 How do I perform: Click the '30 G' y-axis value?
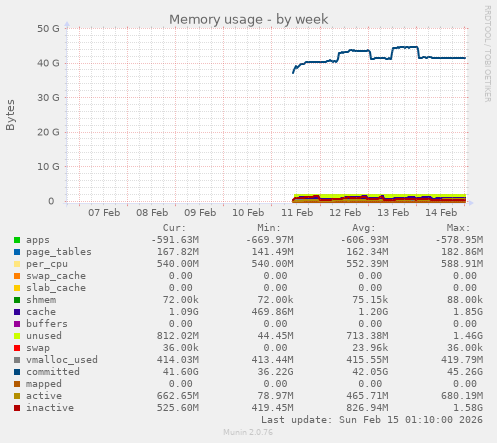click(x=48, y=98)
